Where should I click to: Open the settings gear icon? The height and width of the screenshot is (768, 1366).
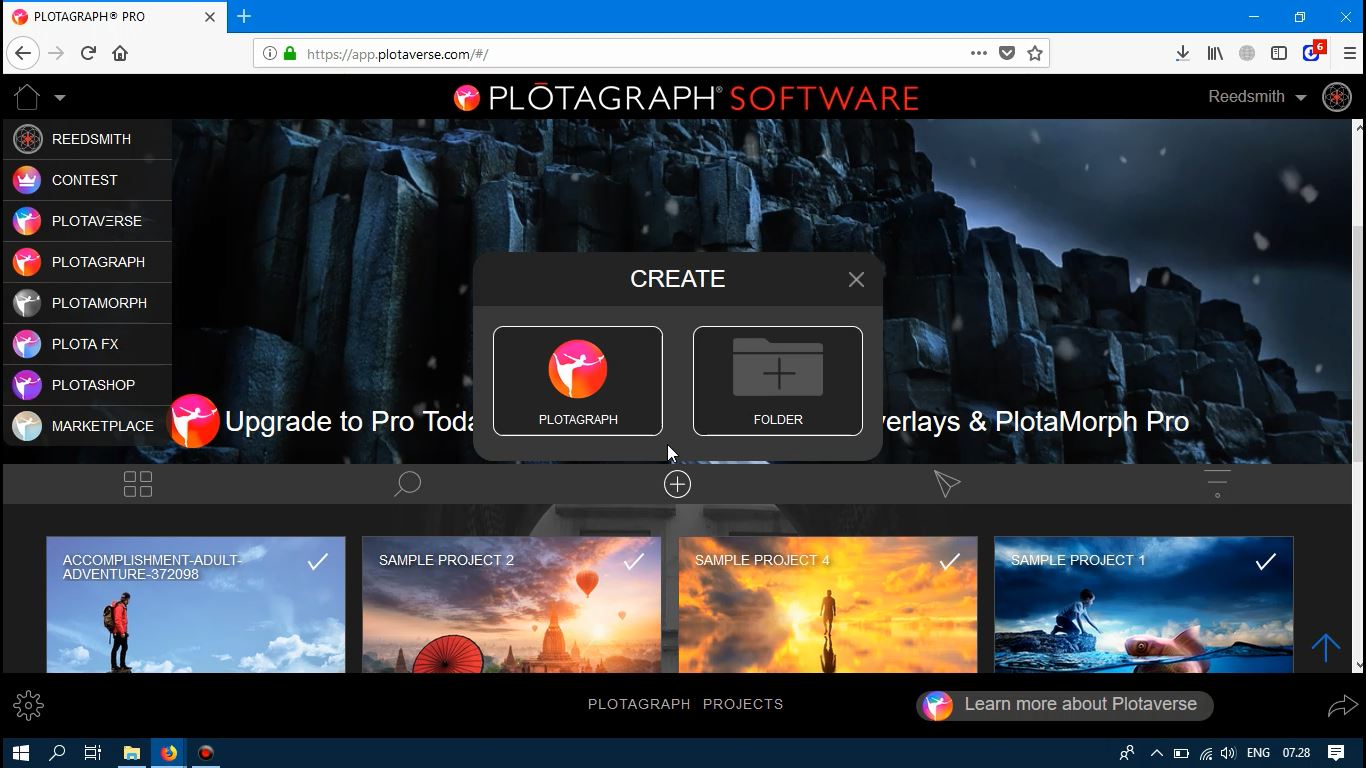coord(28,705)
